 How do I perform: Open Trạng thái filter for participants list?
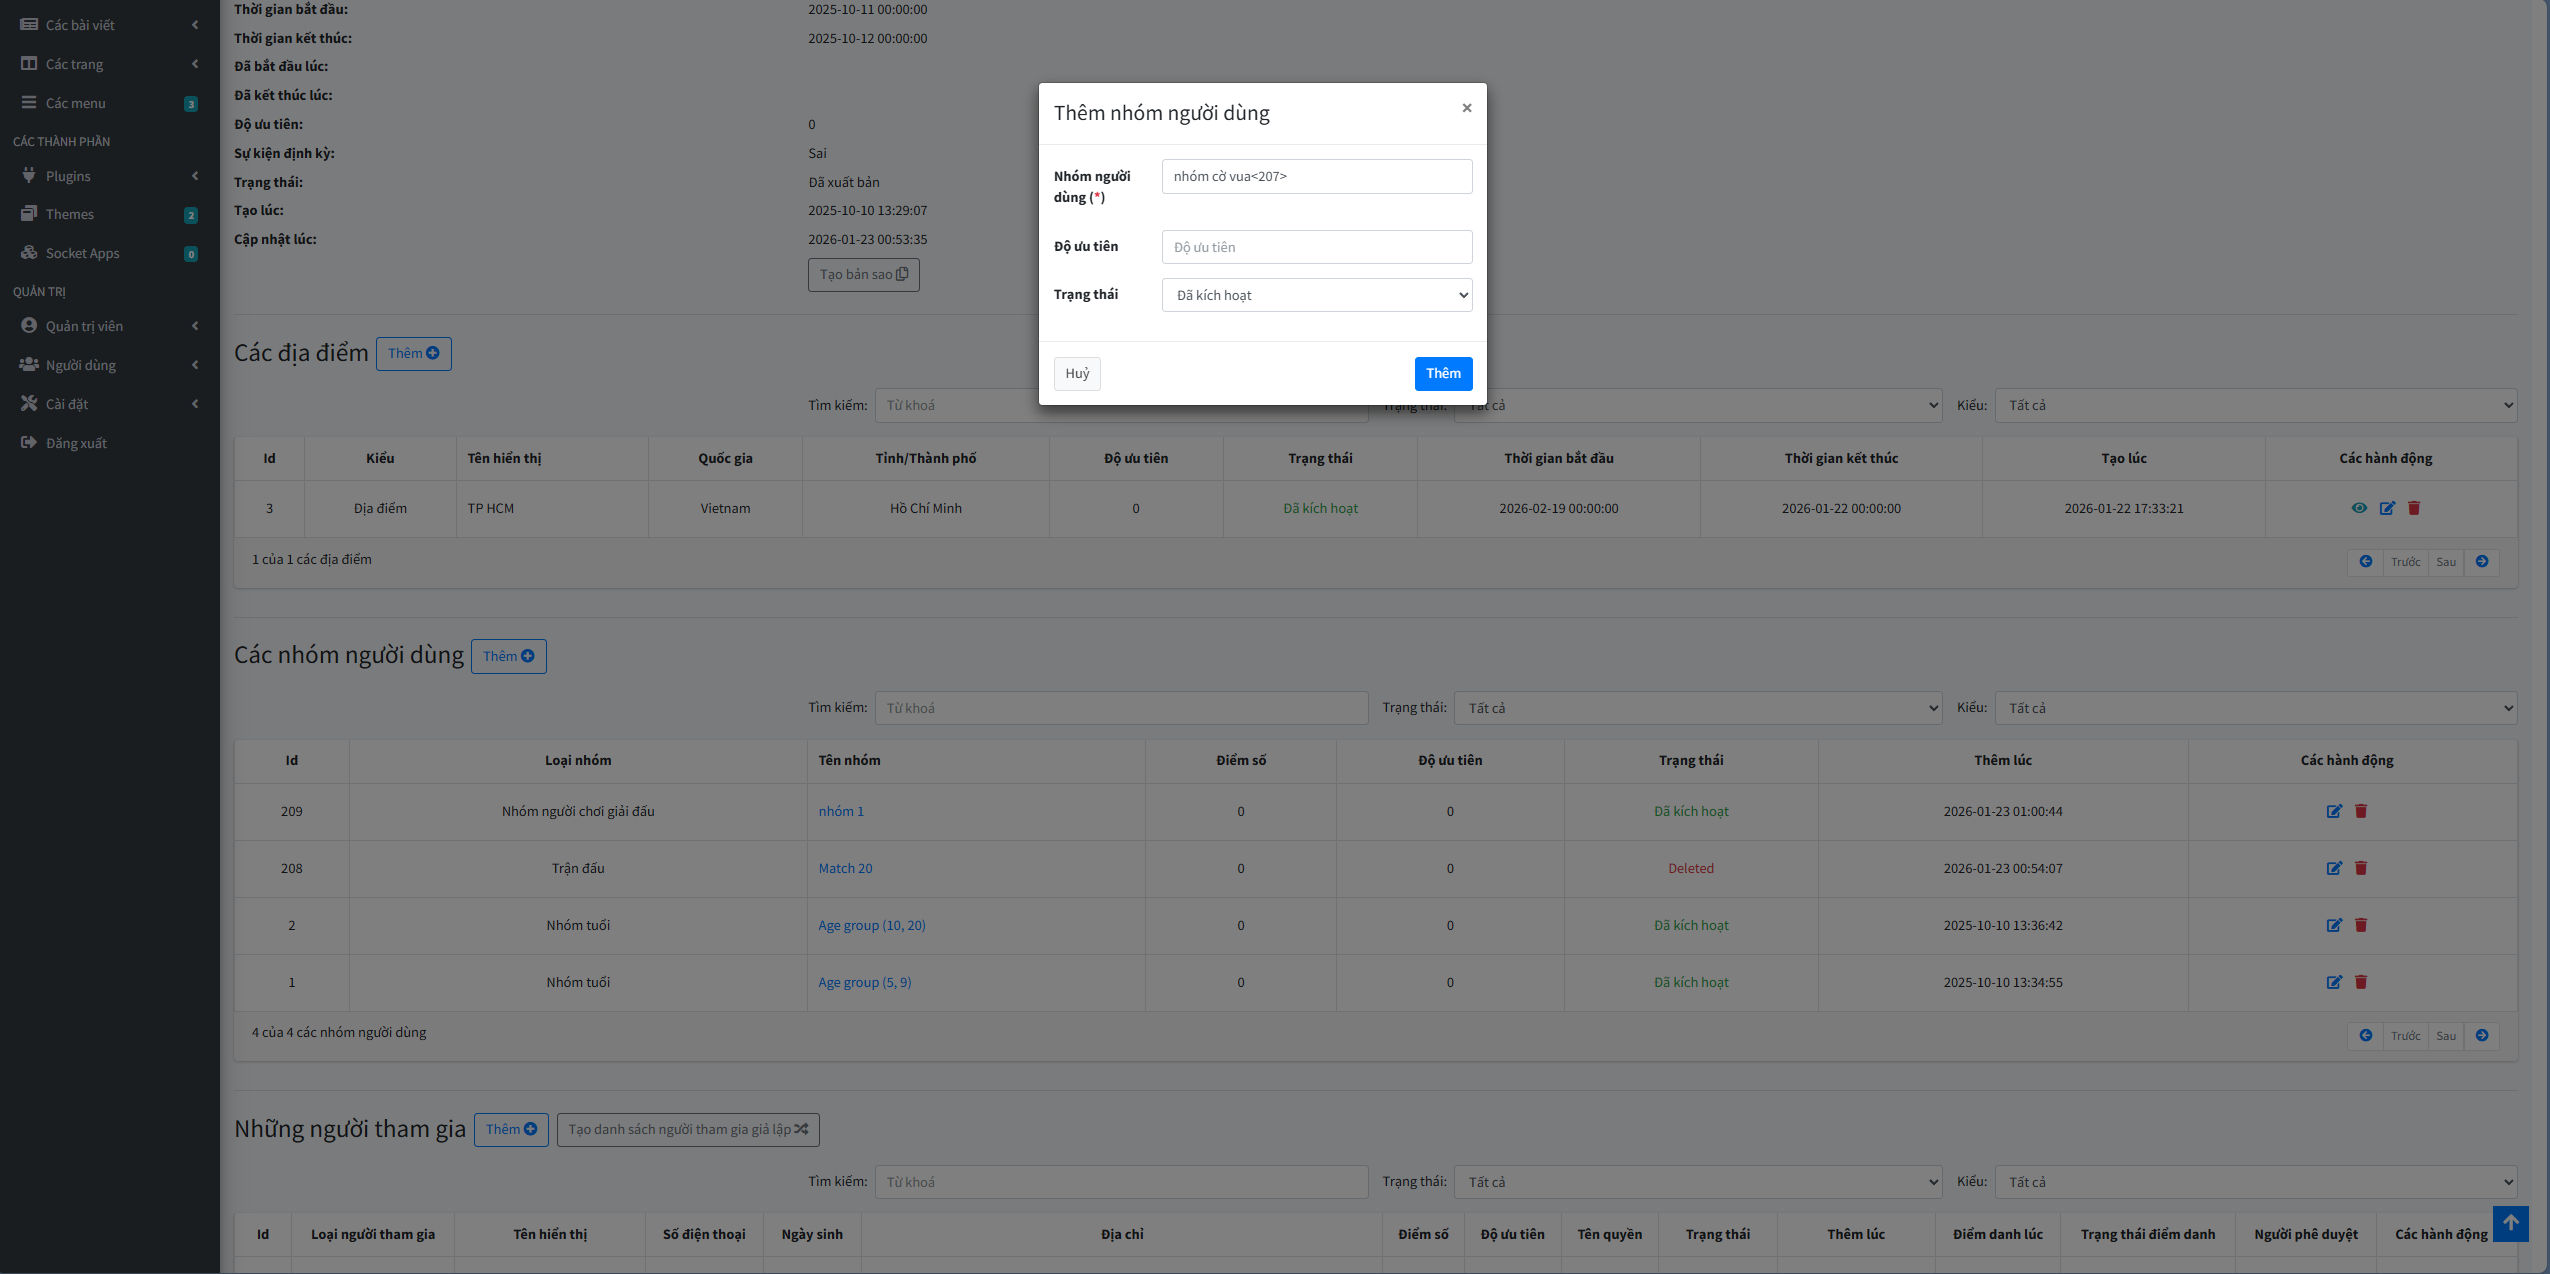tap(1697, 1182)
